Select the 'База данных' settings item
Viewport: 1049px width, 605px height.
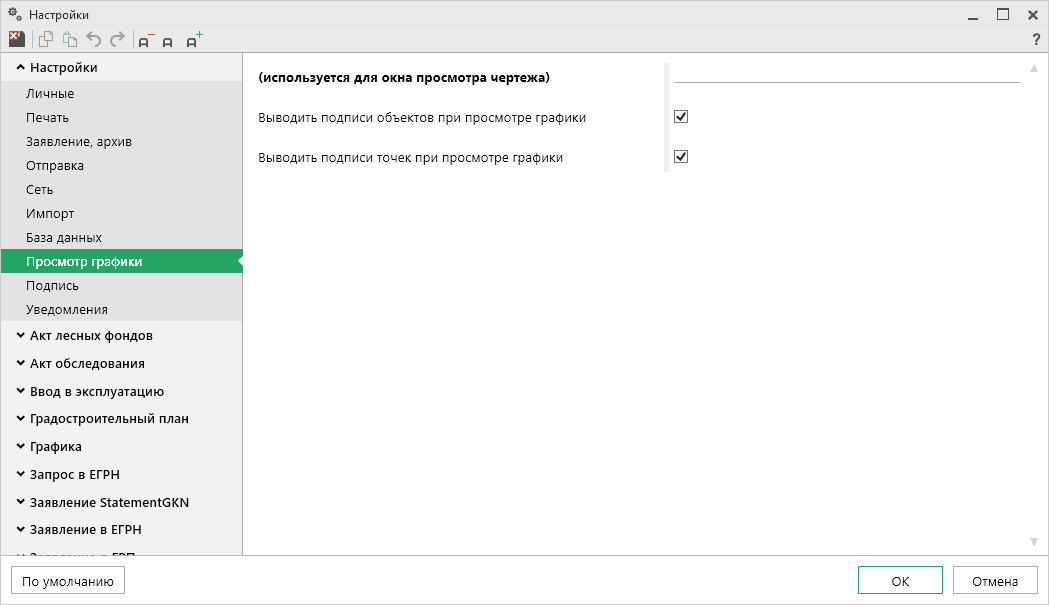(x=64, y=238)
